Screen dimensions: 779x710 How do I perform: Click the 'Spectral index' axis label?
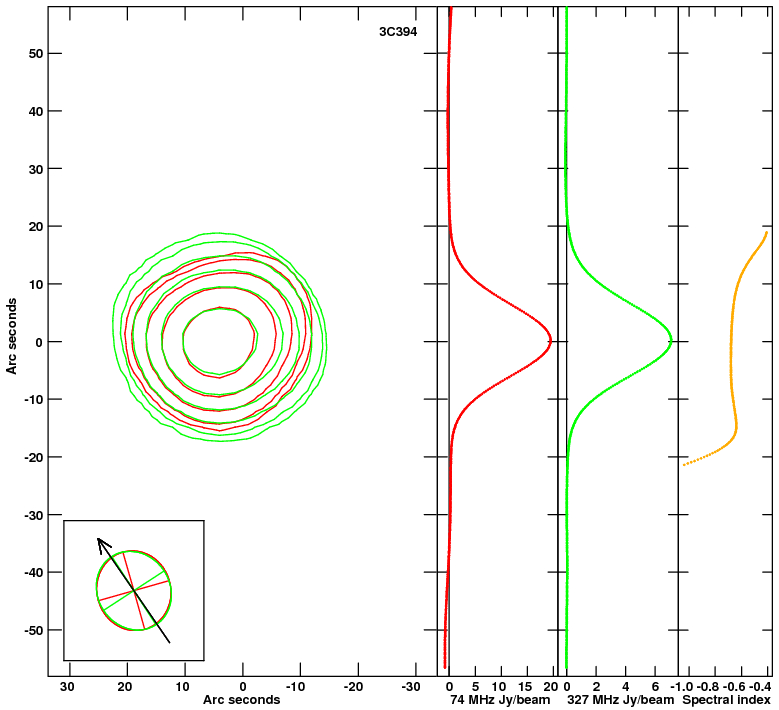click(726, 700)
